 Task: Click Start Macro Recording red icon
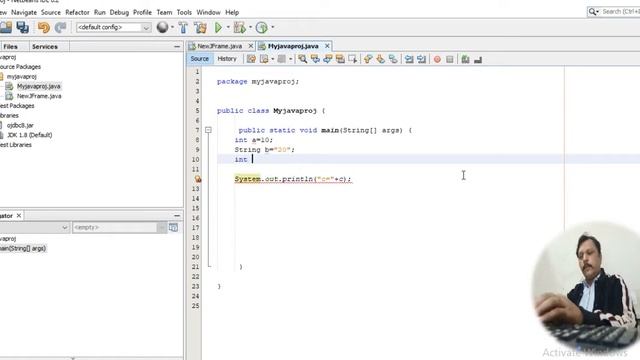(x=437, y=60)
